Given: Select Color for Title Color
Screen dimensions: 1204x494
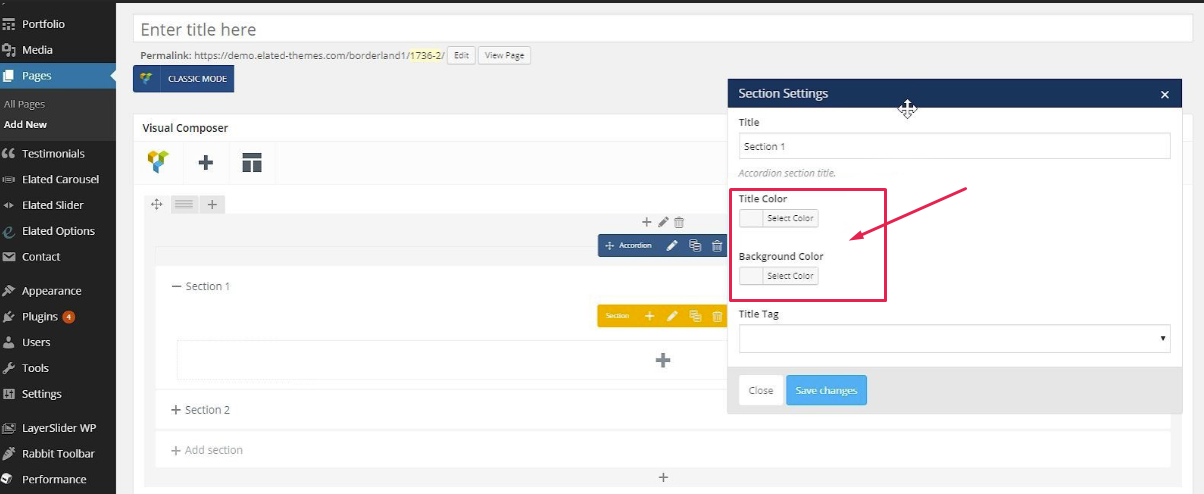Looking at the screenshot, I should click(790, 218).
